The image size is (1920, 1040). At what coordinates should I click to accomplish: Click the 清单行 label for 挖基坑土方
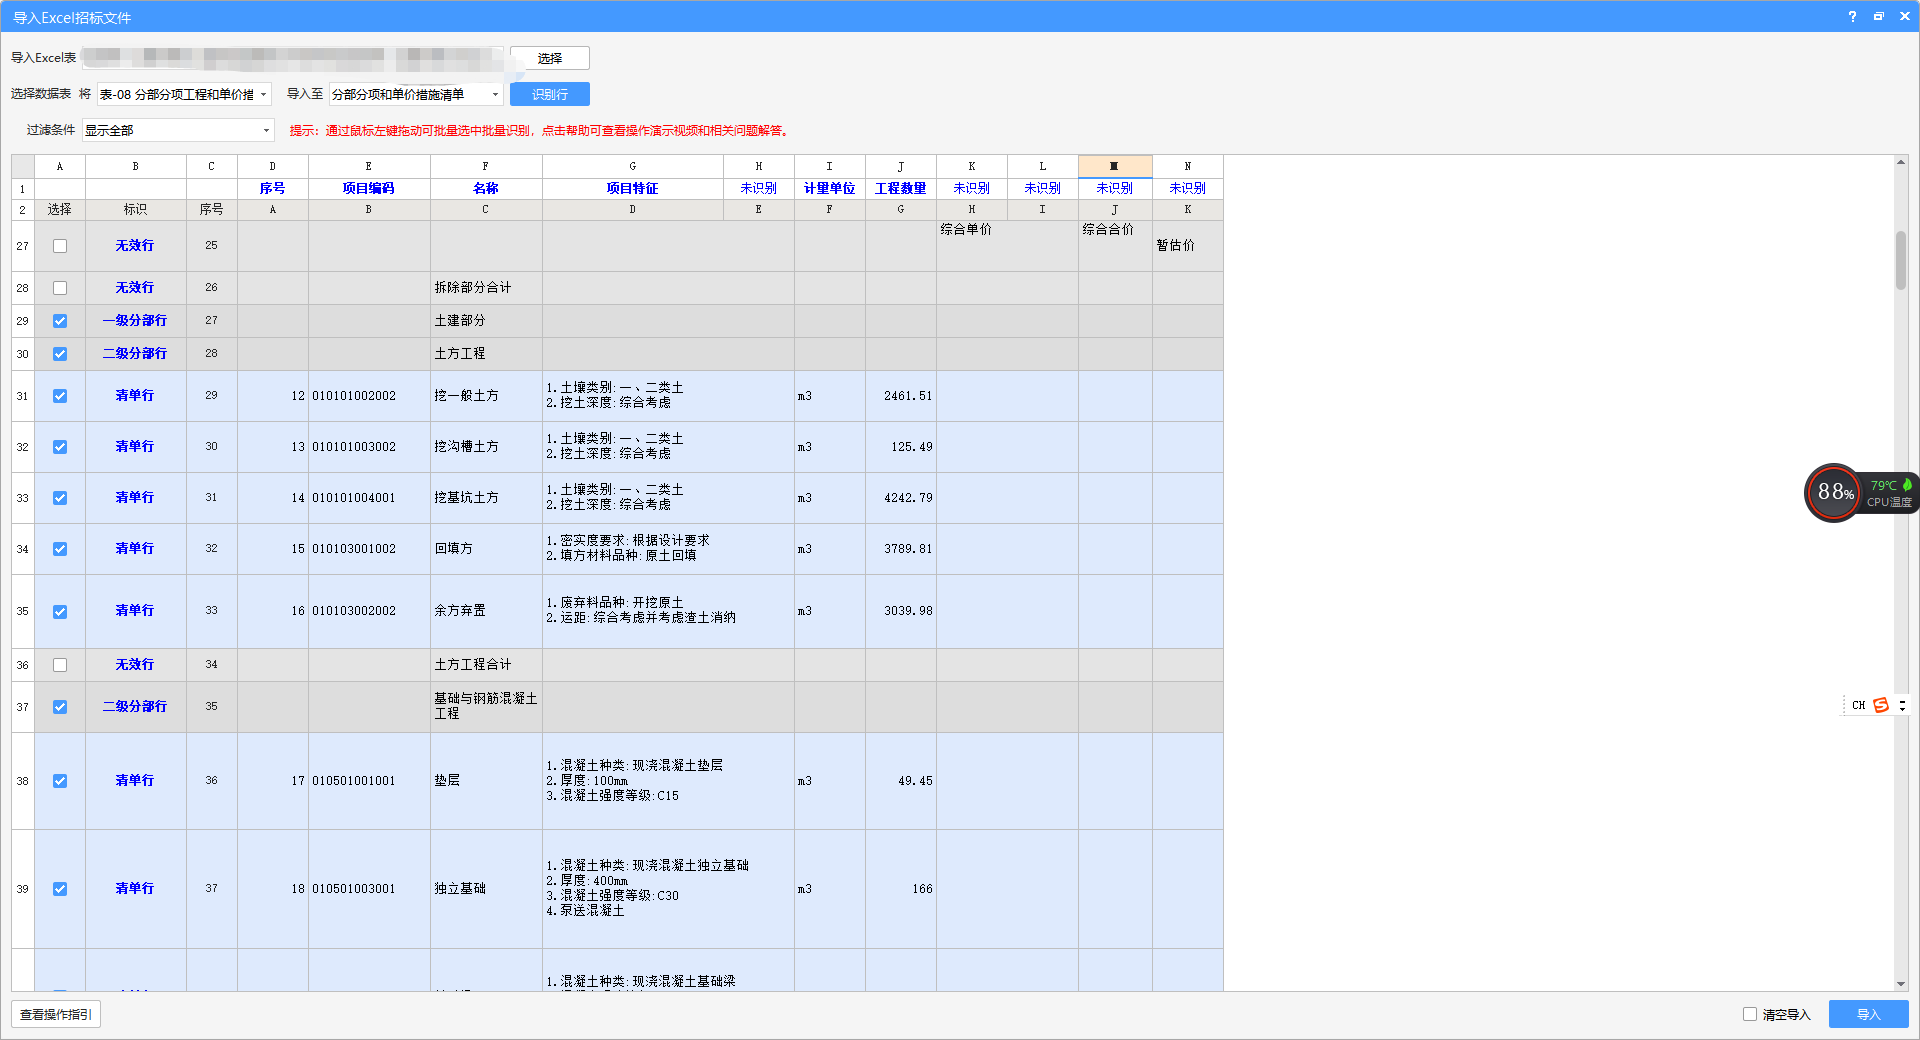pyautogui.click(x=135, y=497)
